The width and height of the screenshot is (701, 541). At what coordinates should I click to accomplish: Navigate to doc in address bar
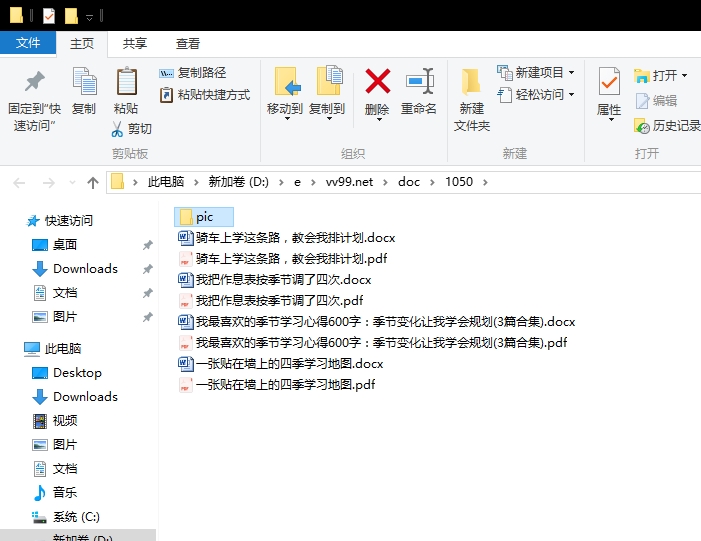pyautogui.click(x=409, y=182)
